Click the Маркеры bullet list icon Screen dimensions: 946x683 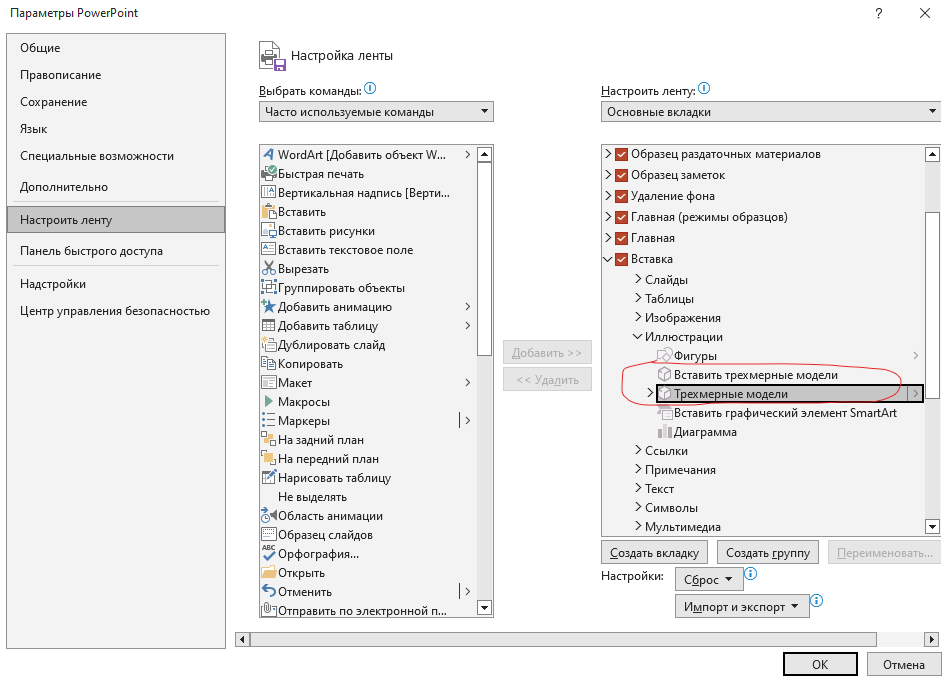(x=268, y=421)
